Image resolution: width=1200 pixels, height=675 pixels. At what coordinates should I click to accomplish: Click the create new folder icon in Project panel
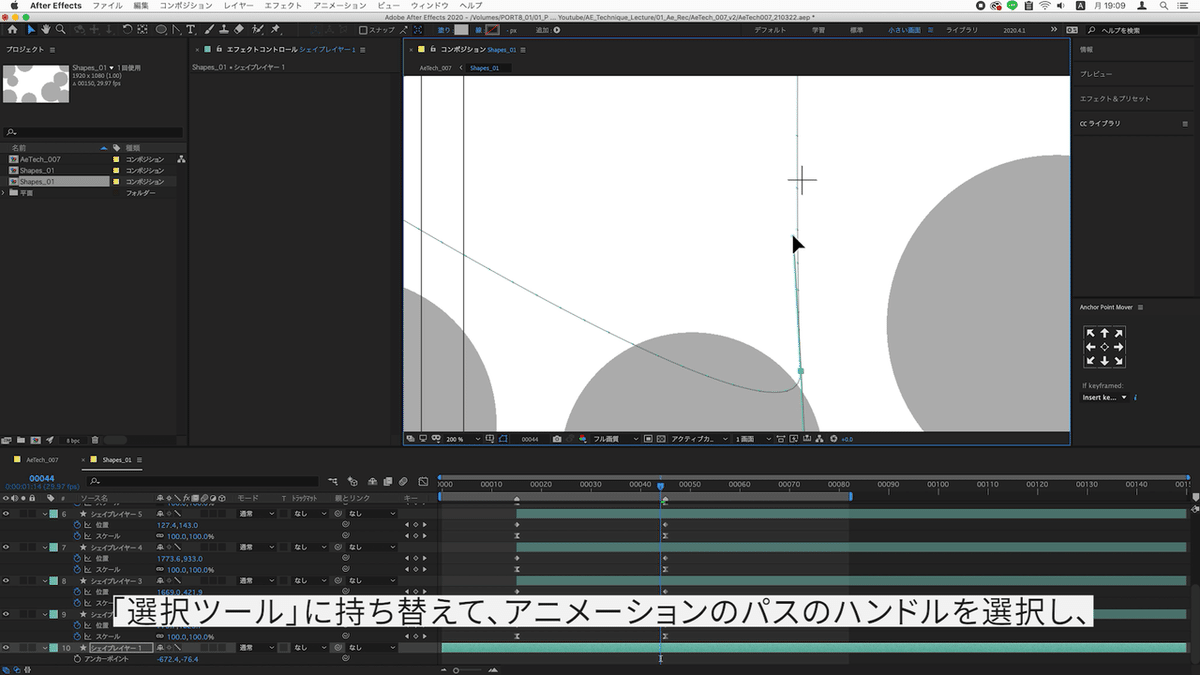(20, 439)
